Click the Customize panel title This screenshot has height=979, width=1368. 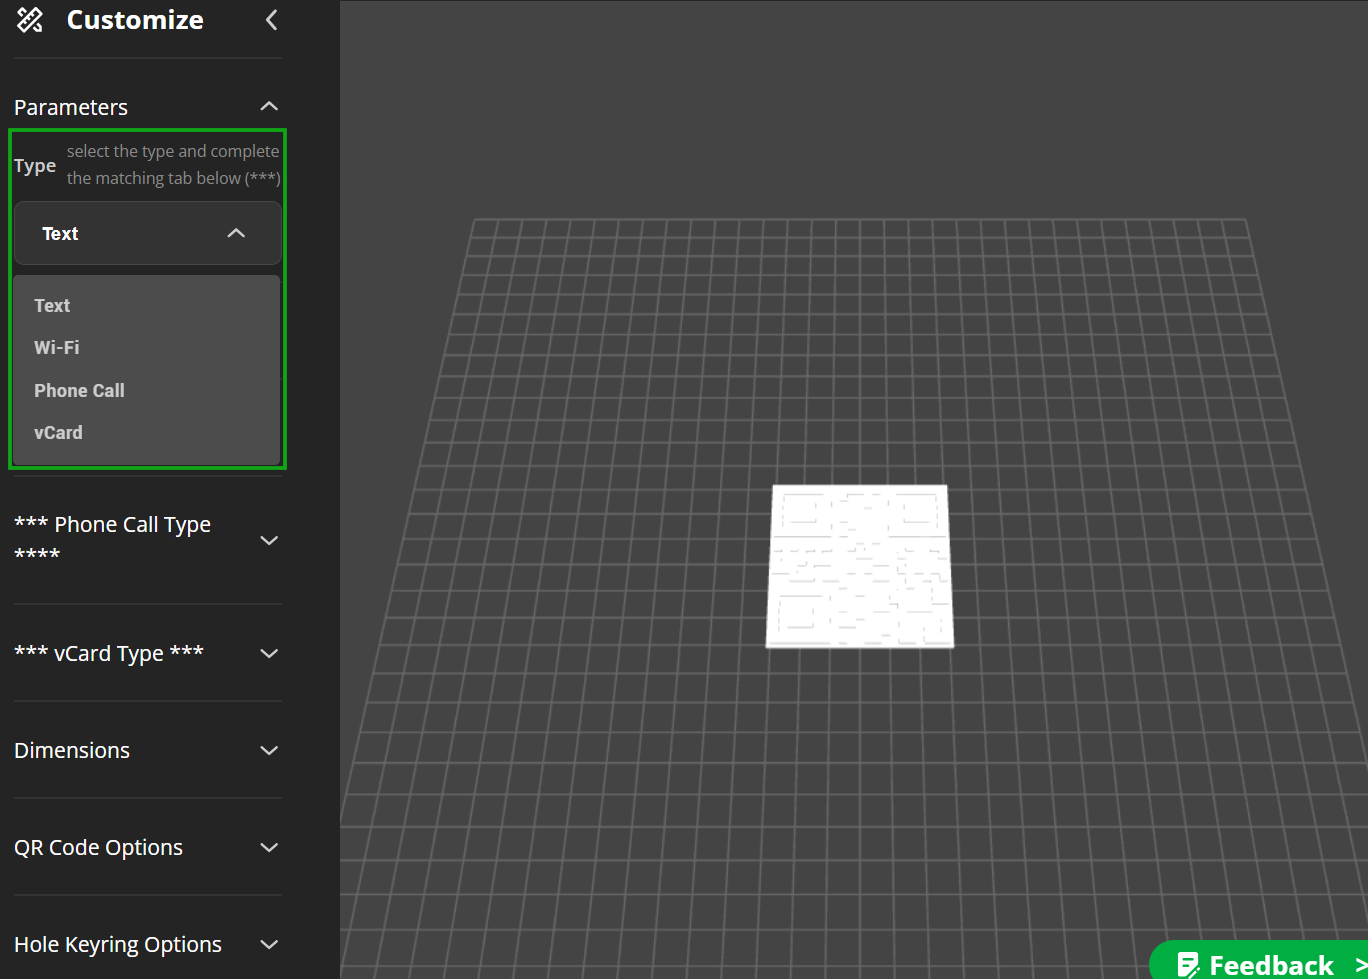[x=135, y=20]
